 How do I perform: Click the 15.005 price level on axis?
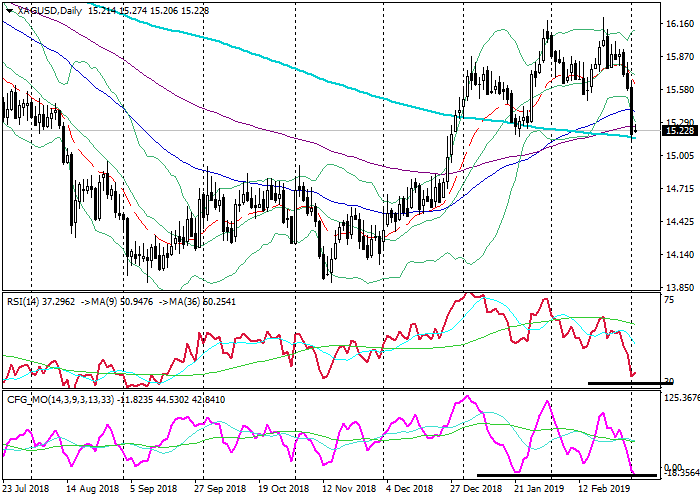click(680, 156)
